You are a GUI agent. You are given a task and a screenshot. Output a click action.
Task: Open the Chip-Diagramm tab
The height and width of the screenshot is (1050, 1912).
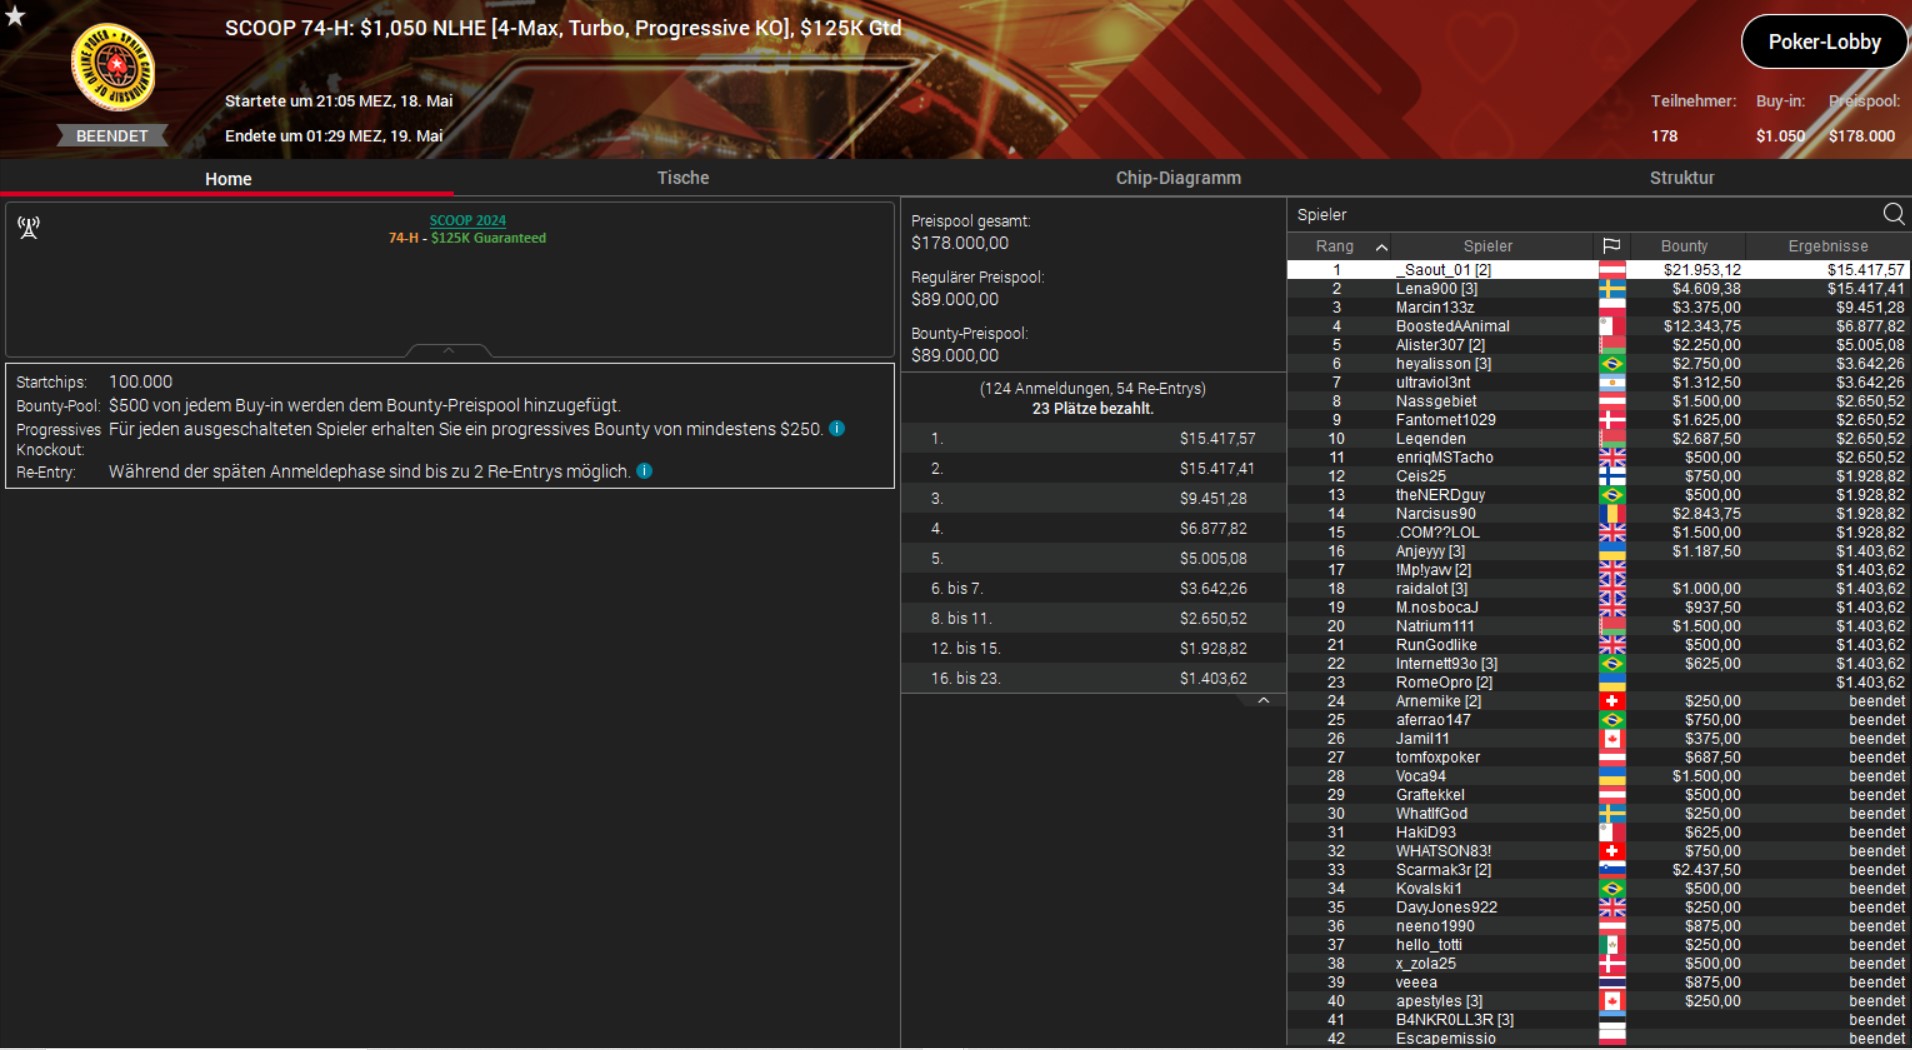pos(1177,178)
